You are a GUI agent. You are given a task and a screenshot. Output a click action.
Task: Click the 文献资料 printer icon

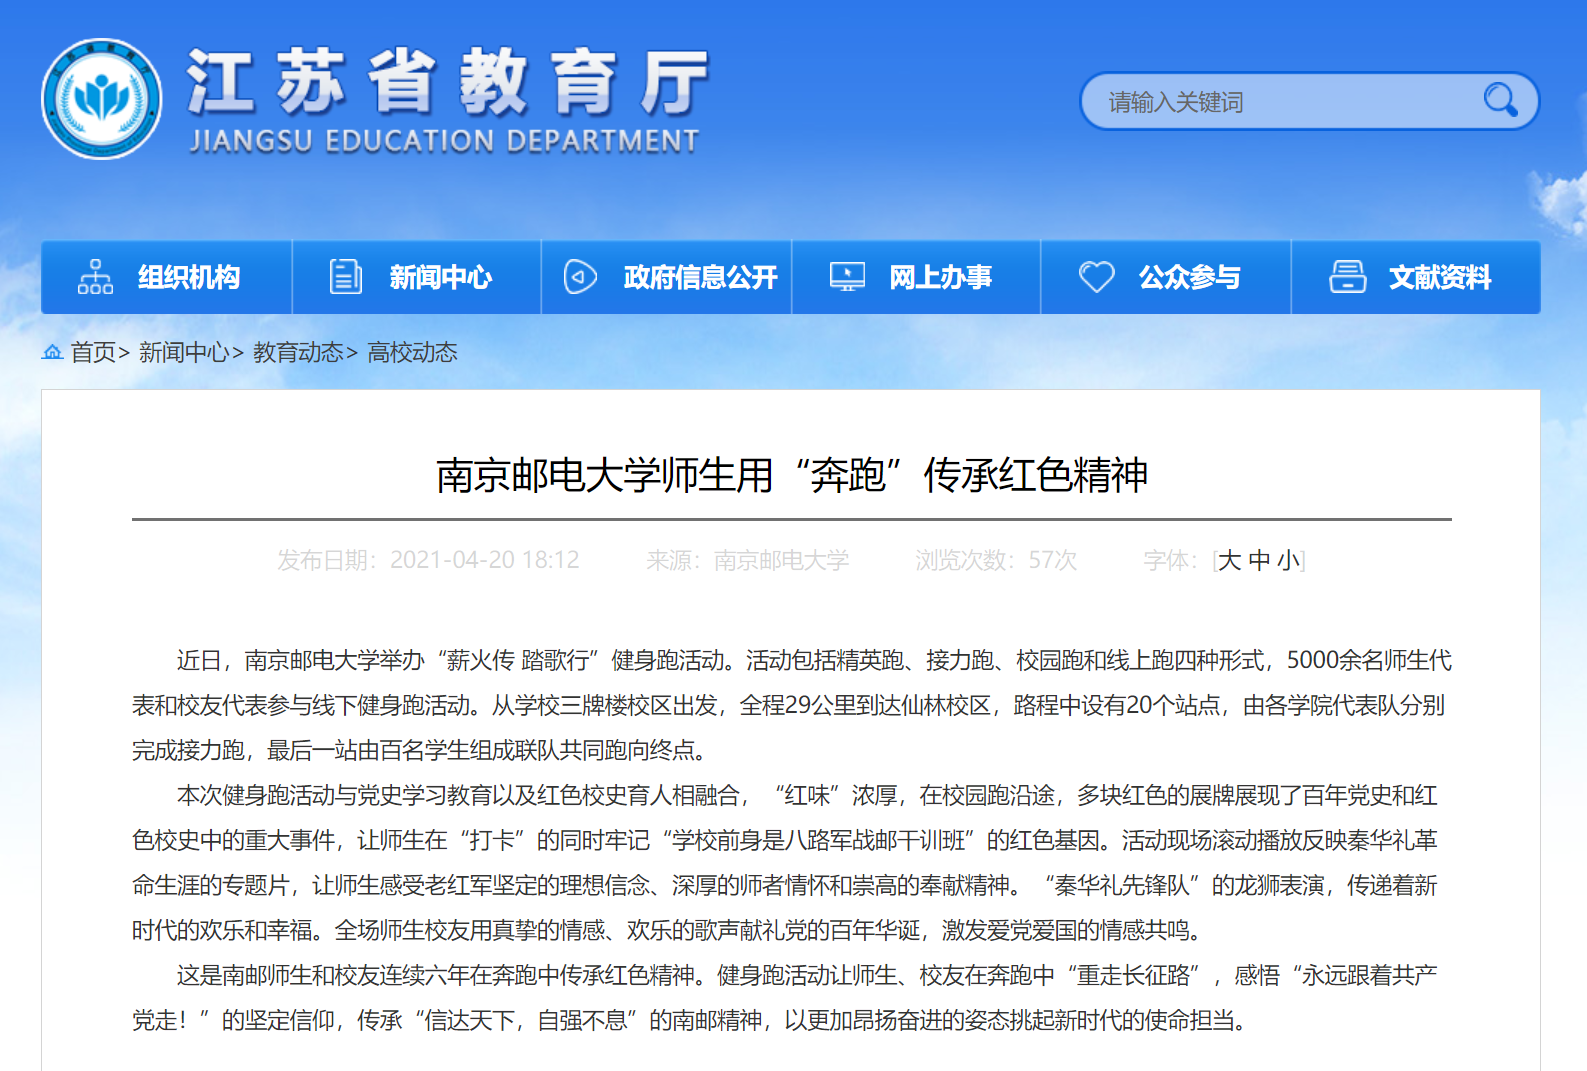(x=1347, y=277)
